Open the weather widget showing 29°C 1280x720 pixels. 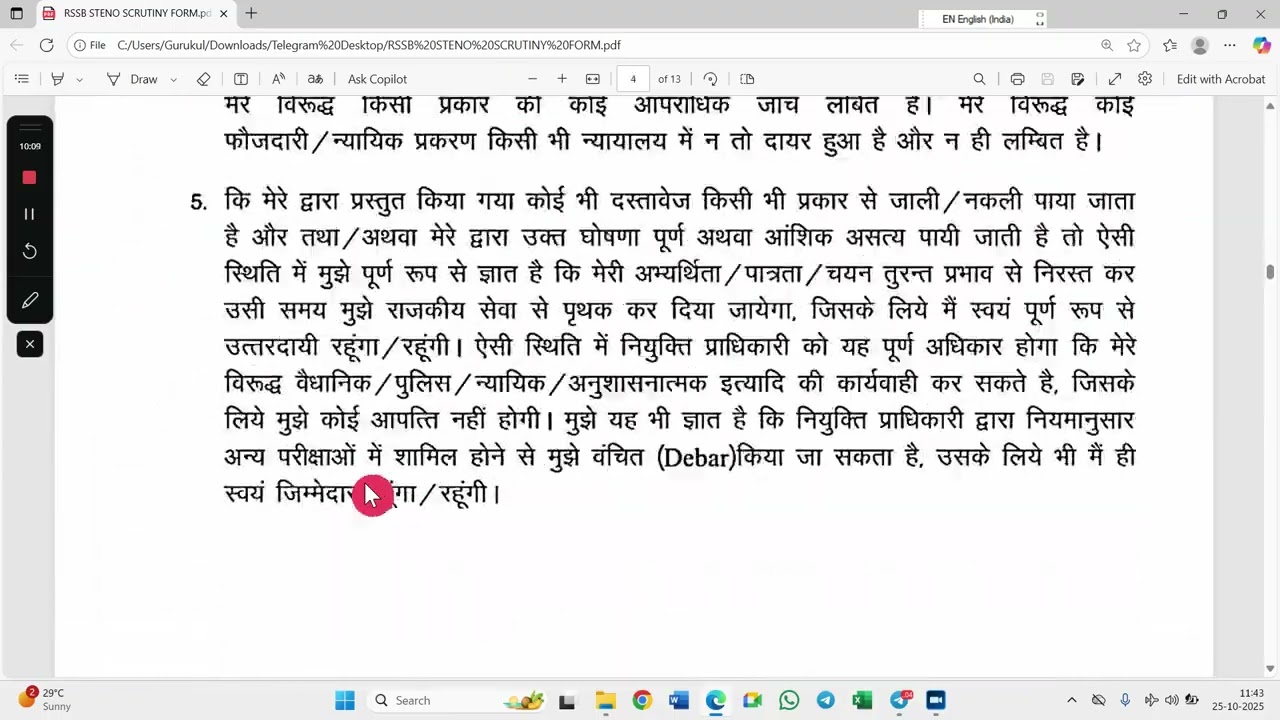[45, 699]
